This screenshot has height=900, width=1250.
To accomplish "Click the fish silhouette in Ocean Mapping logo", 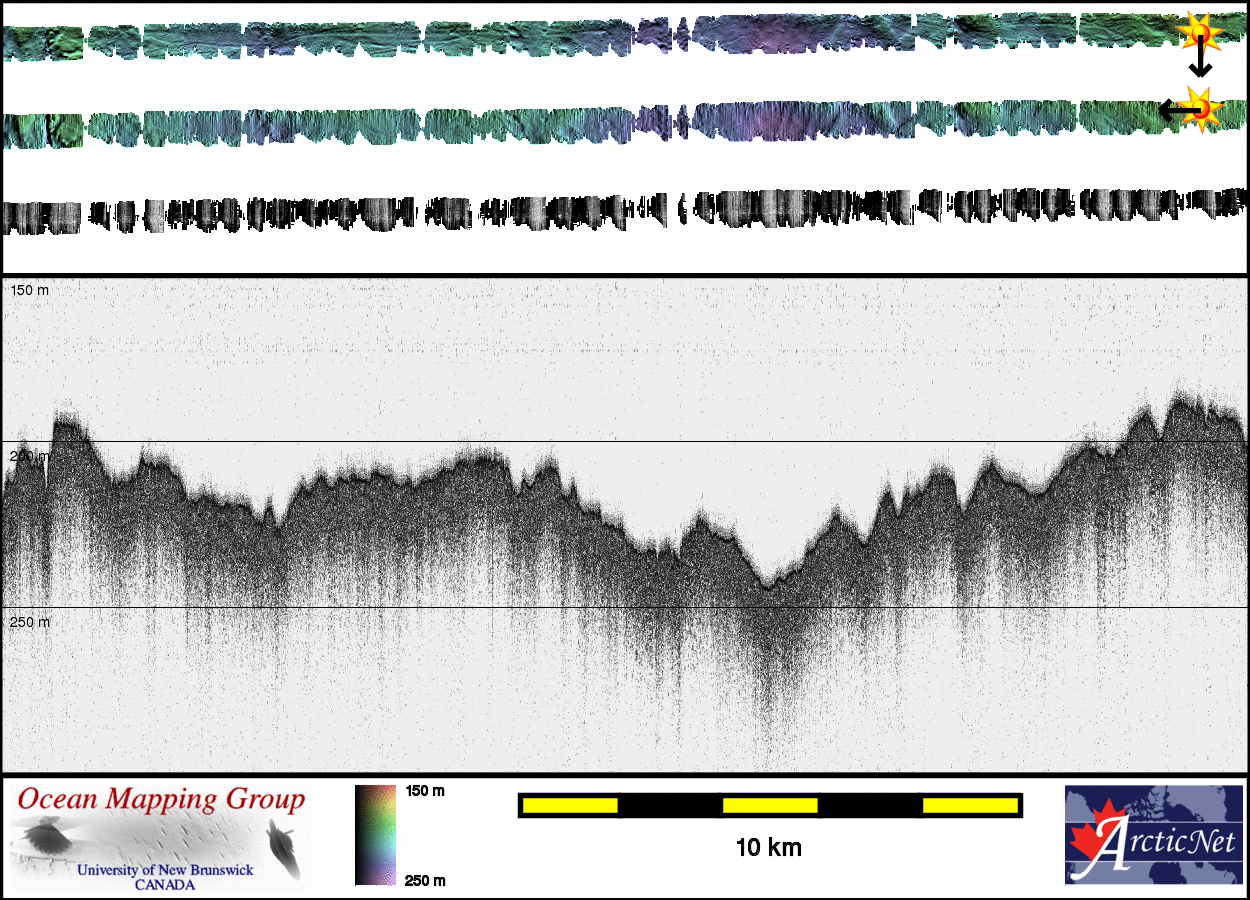I will click(284, 848).
